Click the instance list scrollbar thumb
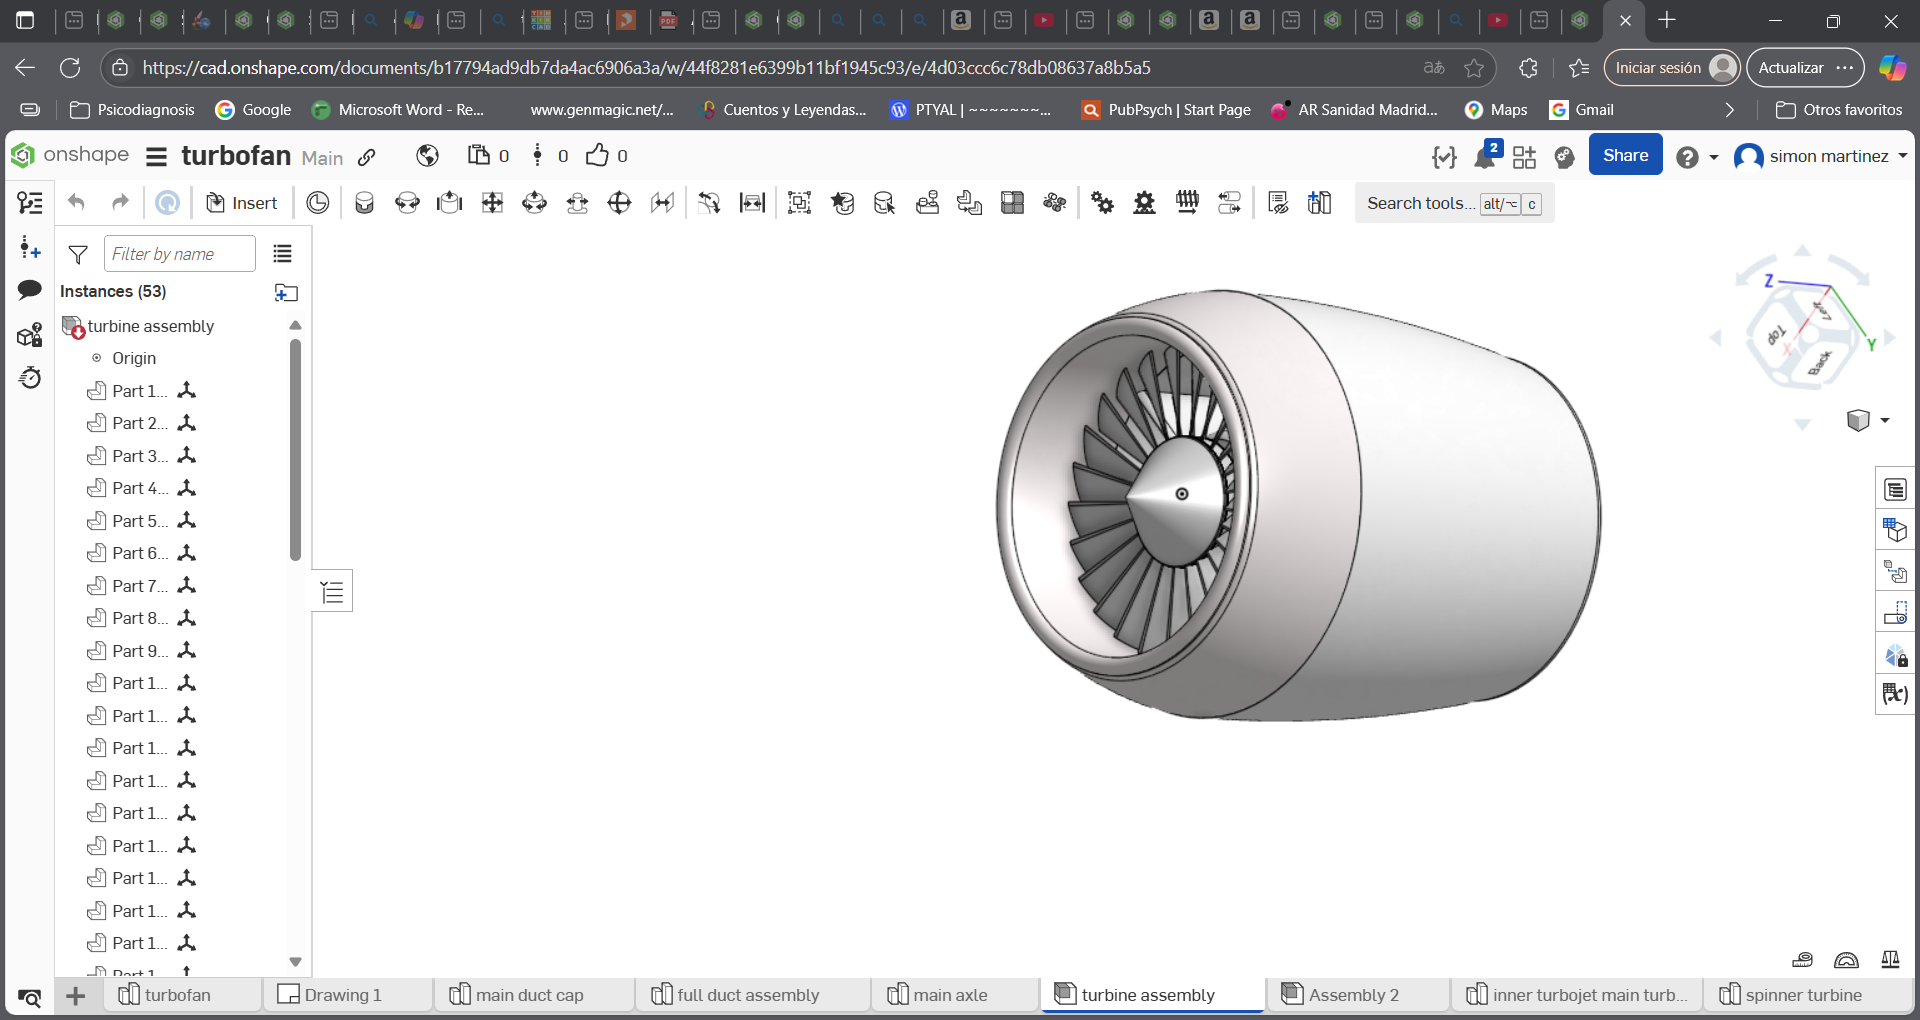Screen dimensions: 1920x1020 (295, 449)
